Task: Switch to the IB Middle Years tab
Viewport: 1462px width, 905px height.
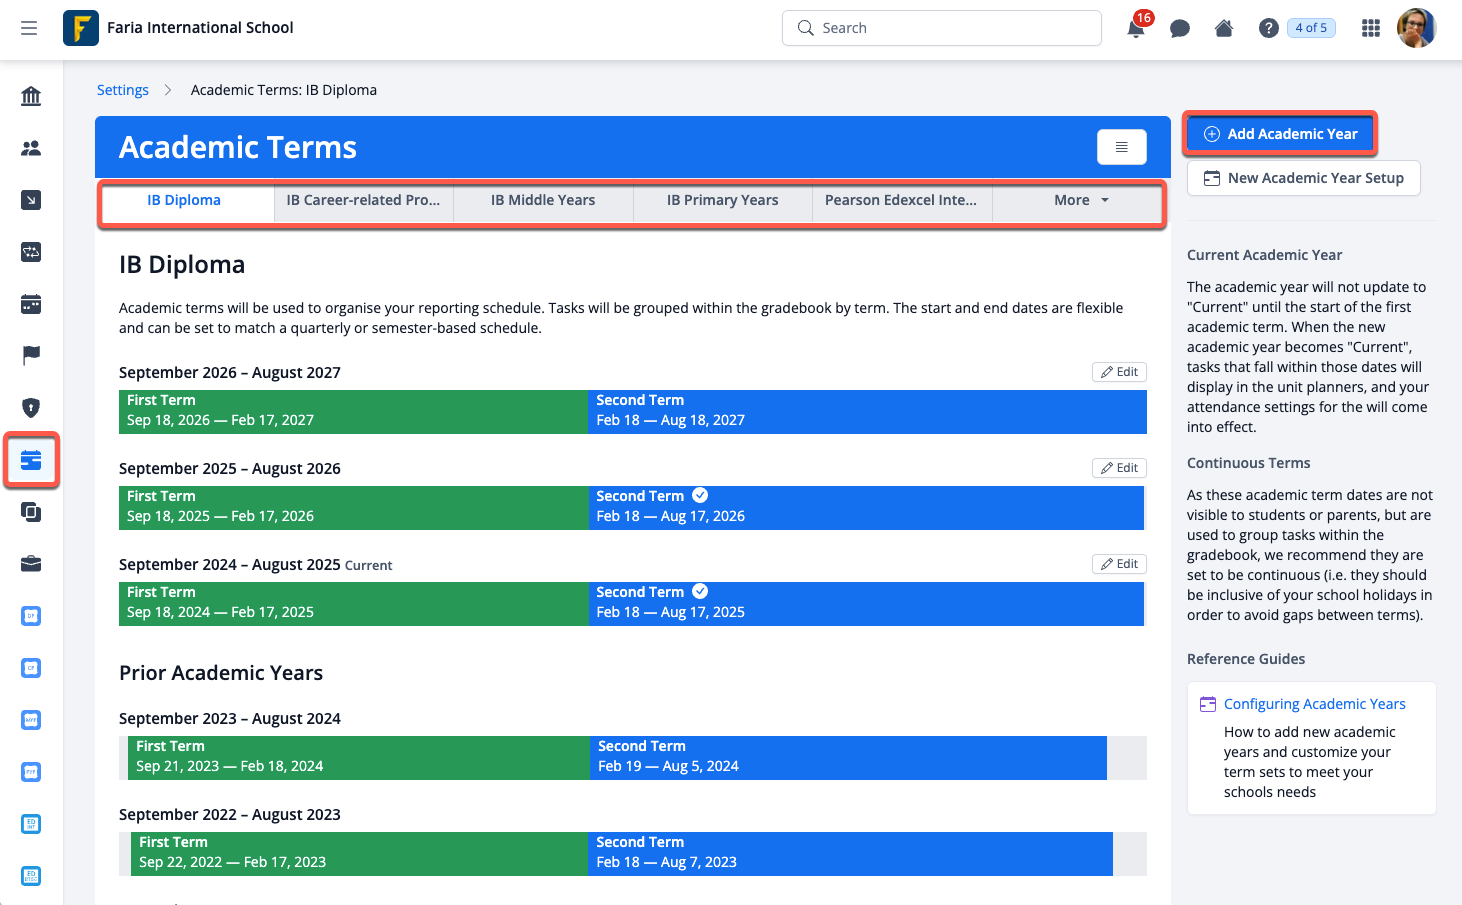Action: click(543, 200)
